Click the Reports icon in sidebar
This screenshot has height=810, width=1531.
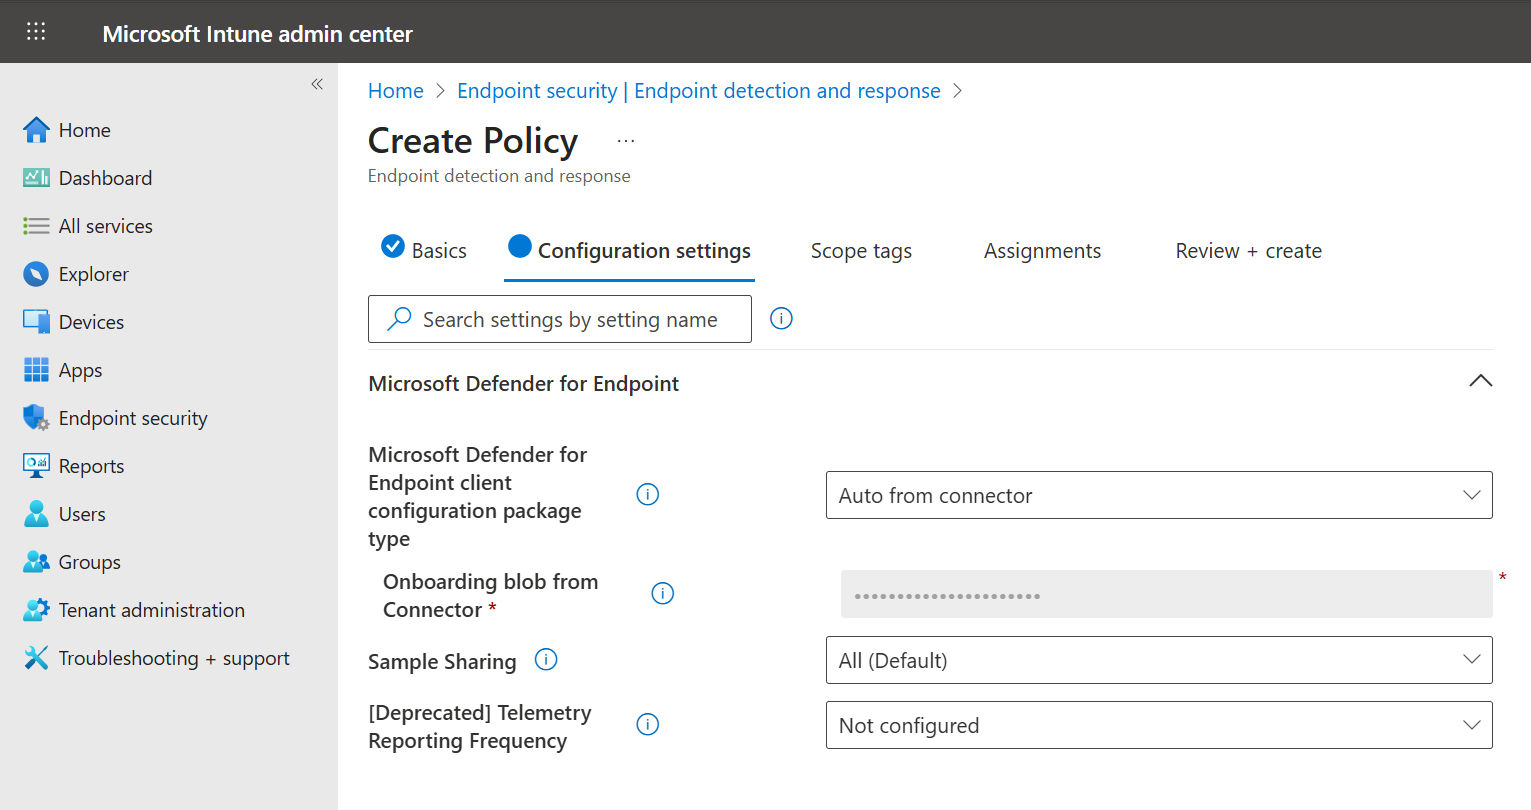point(36,466)
